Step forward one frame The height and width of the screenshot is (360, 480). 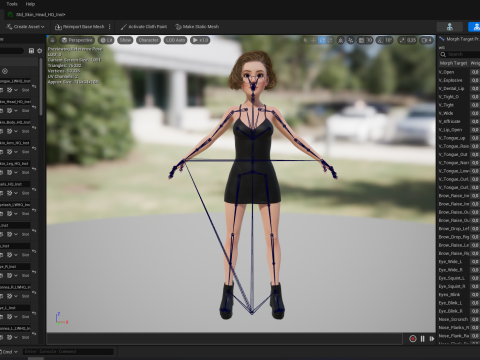point(432,339)
